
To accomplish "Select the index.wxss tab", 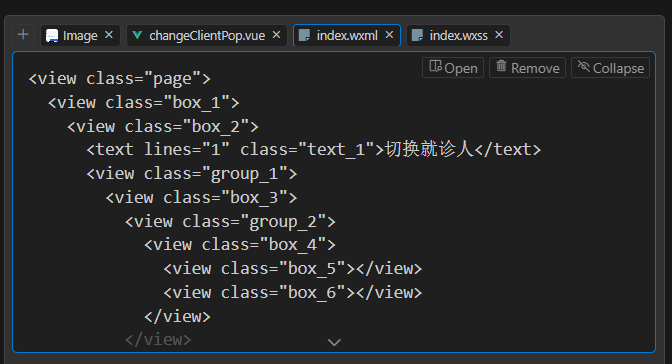I will coord(458,35).
